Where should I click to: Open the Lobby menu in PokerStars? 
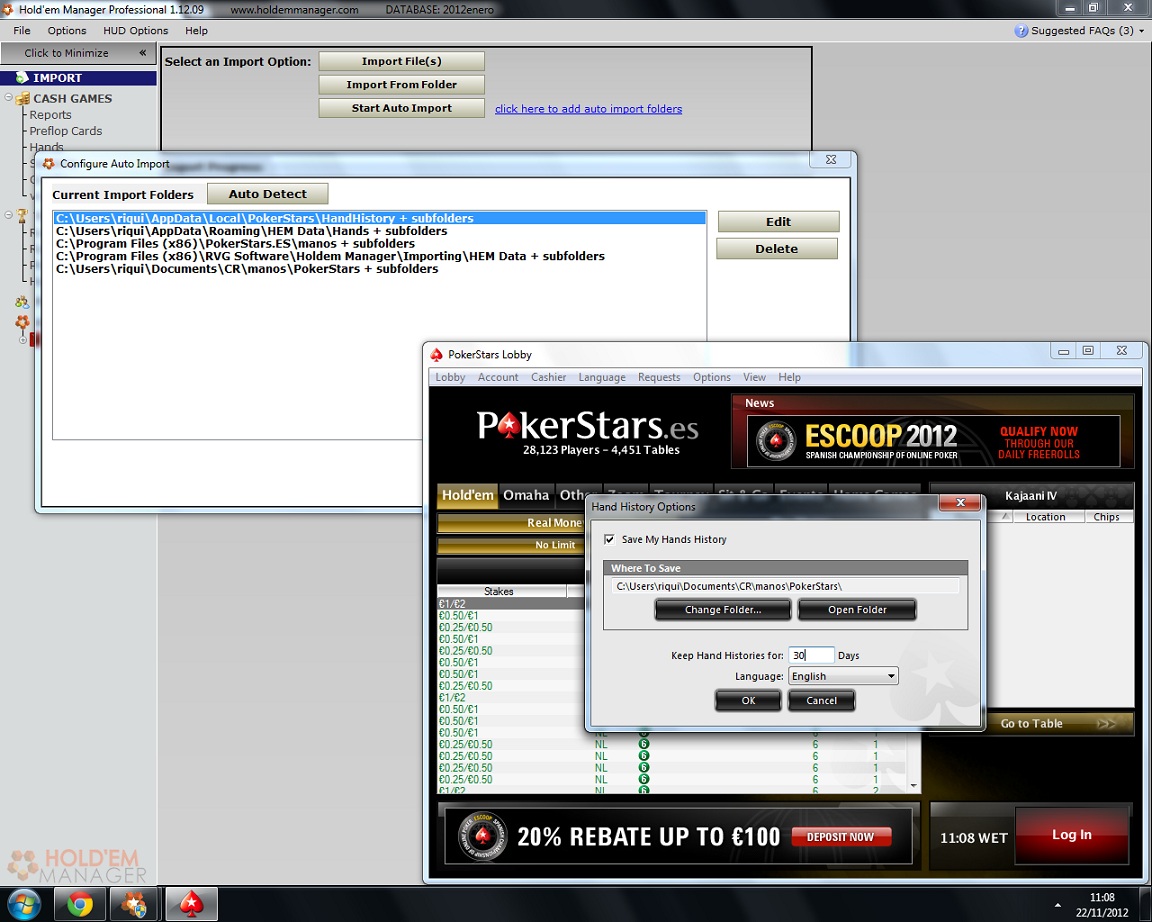450,377
